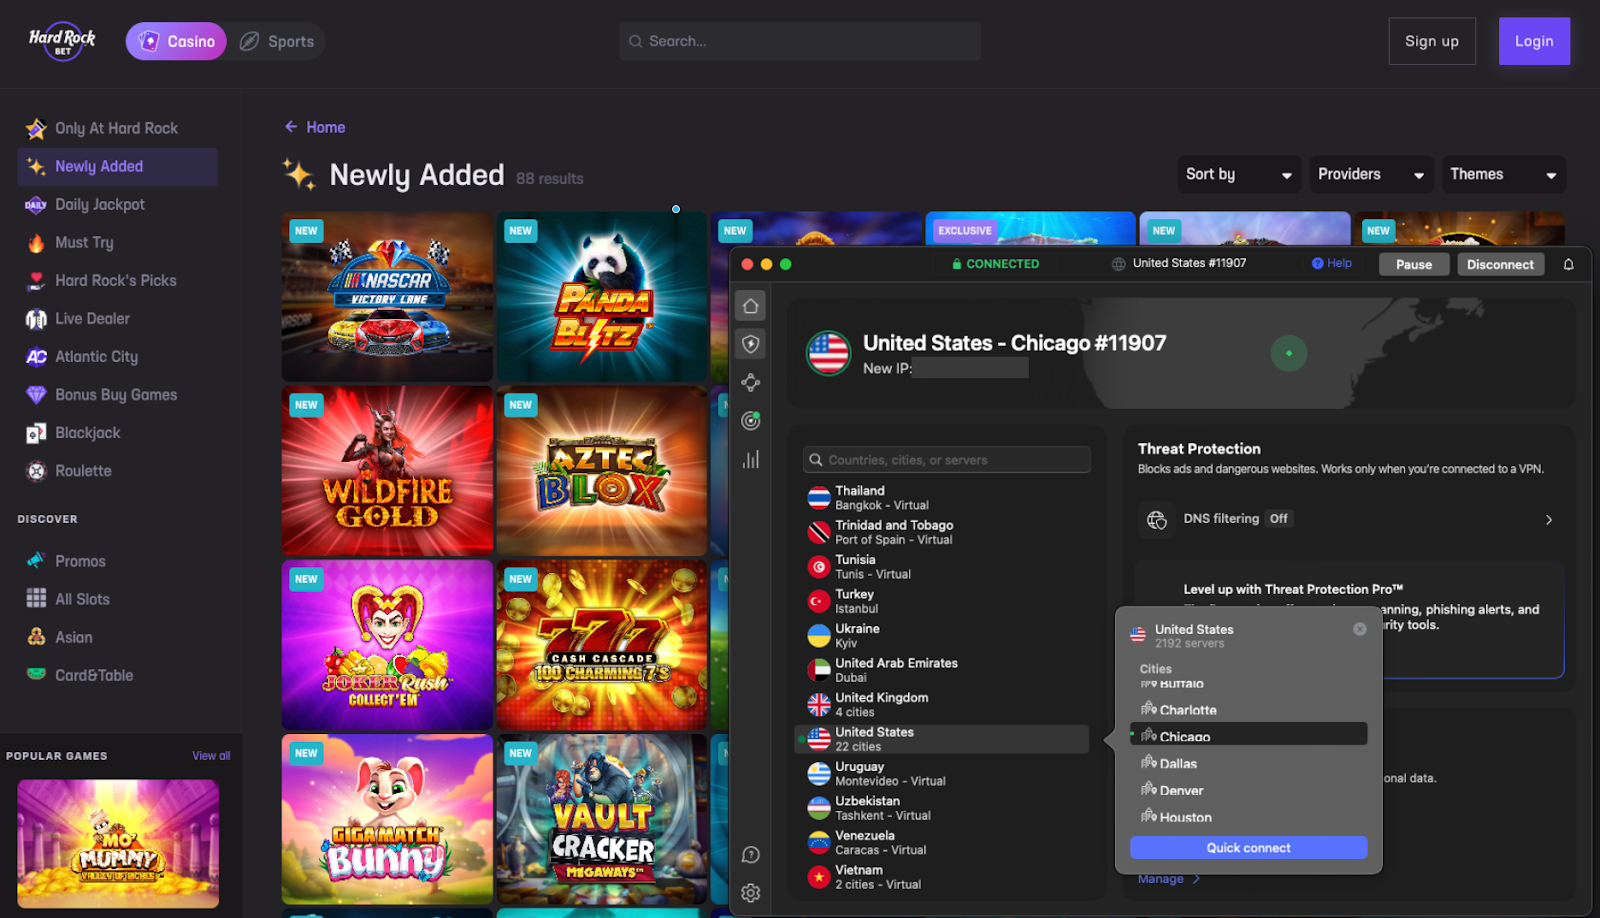Open the VPN dark web monitor target icon
The height and width of the screenshot is (918, 1600).
pos(751,421)
